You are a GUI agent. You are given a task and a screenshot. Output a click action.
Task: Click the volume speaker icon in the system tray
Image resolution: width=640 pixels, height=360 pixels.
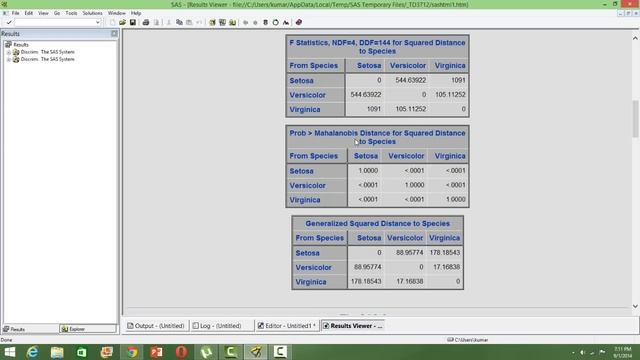582,352
